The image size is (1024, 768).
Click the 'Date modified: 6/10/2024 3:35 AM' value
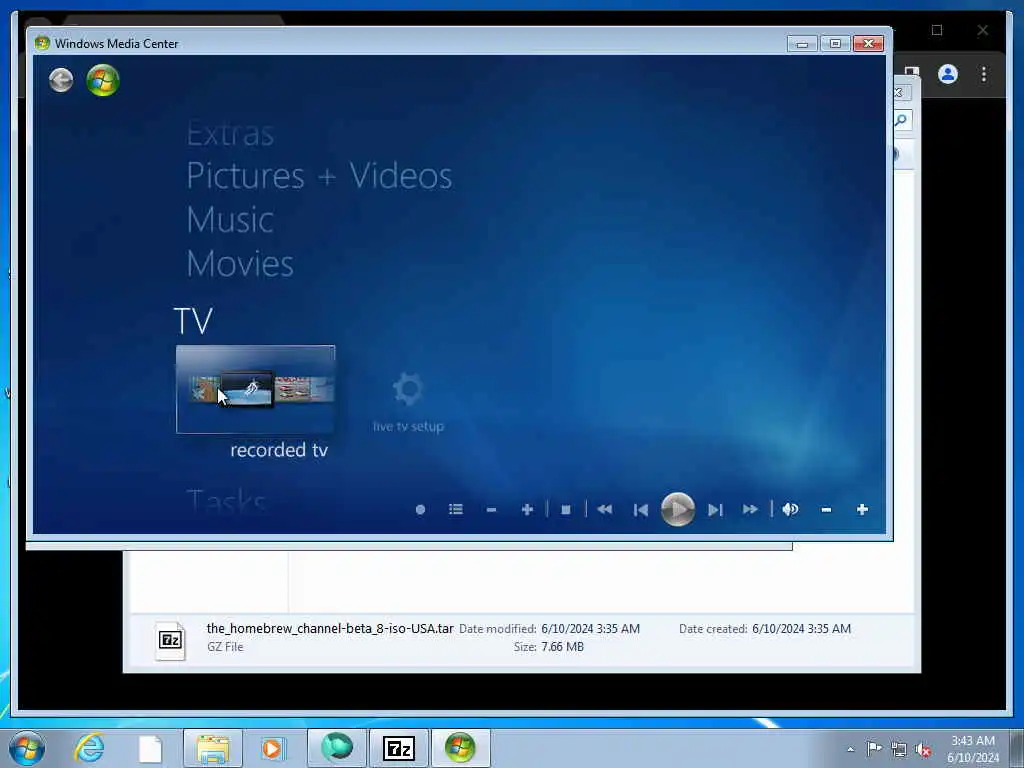point(590,629)
